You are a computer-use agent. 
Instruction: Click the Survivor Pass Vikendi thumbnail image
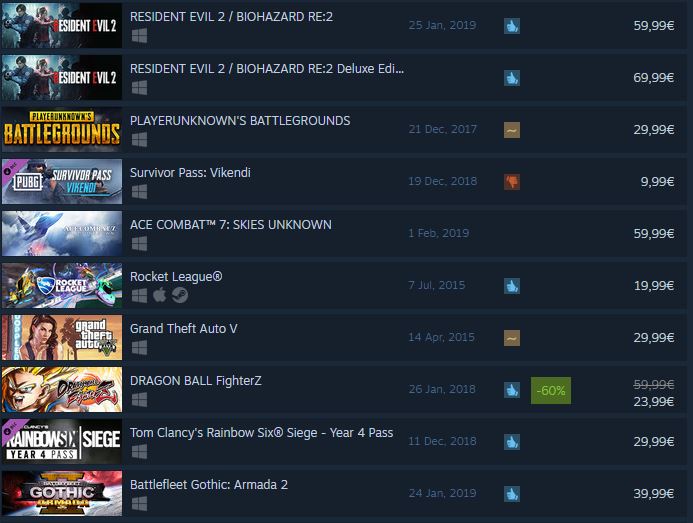pos(62,181)
